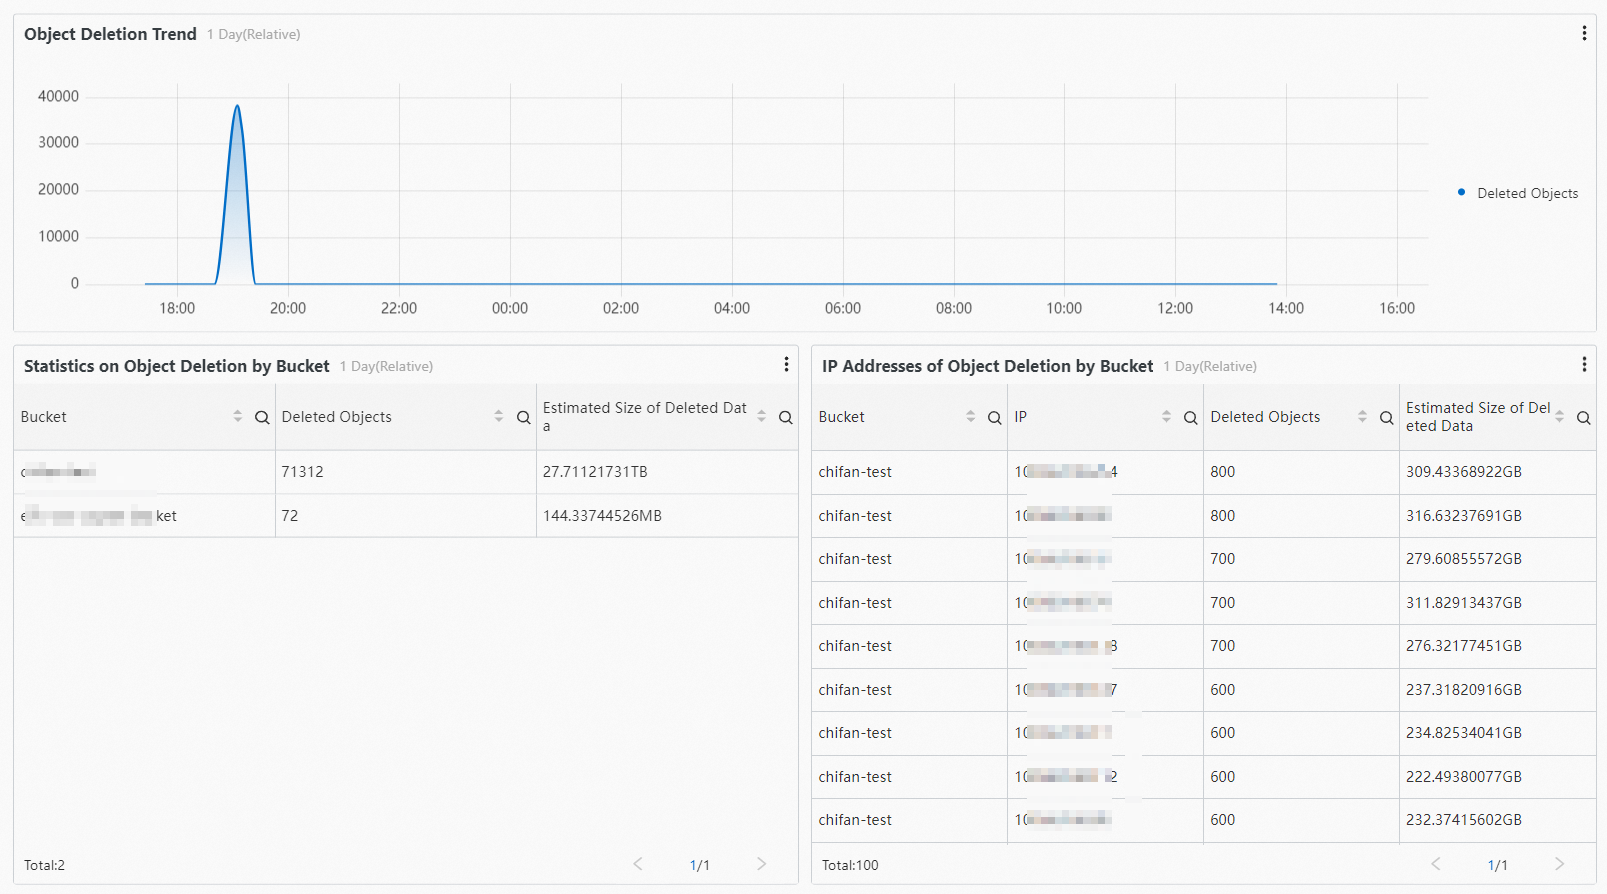Sort Deleted Objects column in IP Addresses table
Viewport: 1607px width, 894px height.
(x=1362, y=417)
